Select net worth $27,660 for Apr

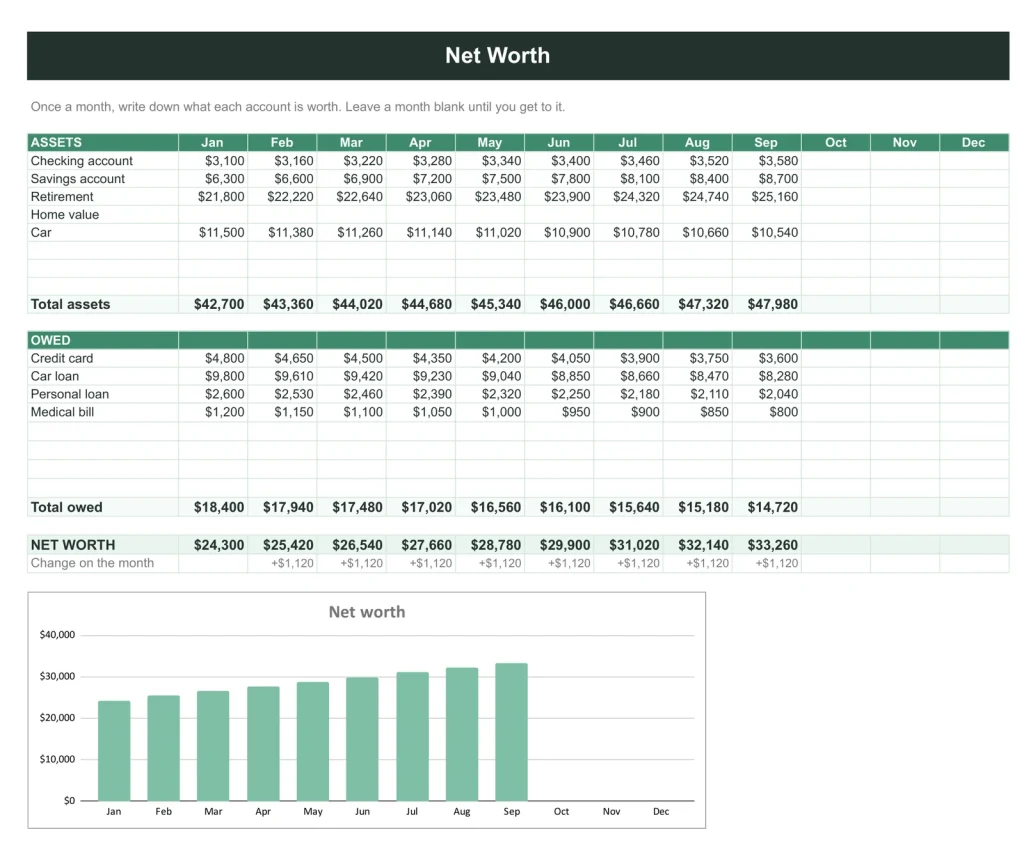pos(421,545)
